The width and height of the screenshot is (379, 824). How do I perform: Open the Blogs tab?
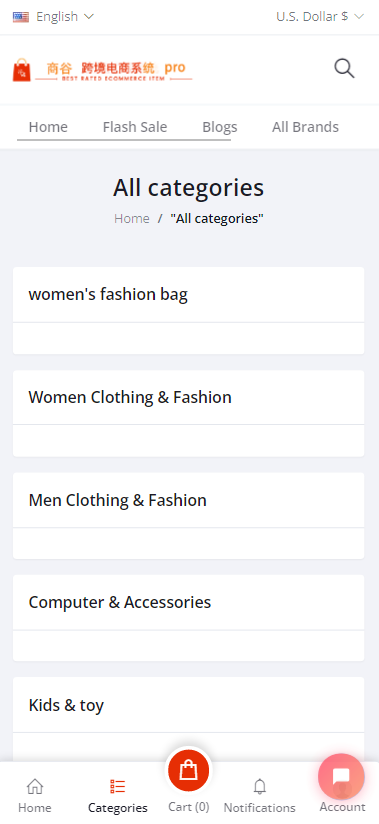(x=220, y=127)
